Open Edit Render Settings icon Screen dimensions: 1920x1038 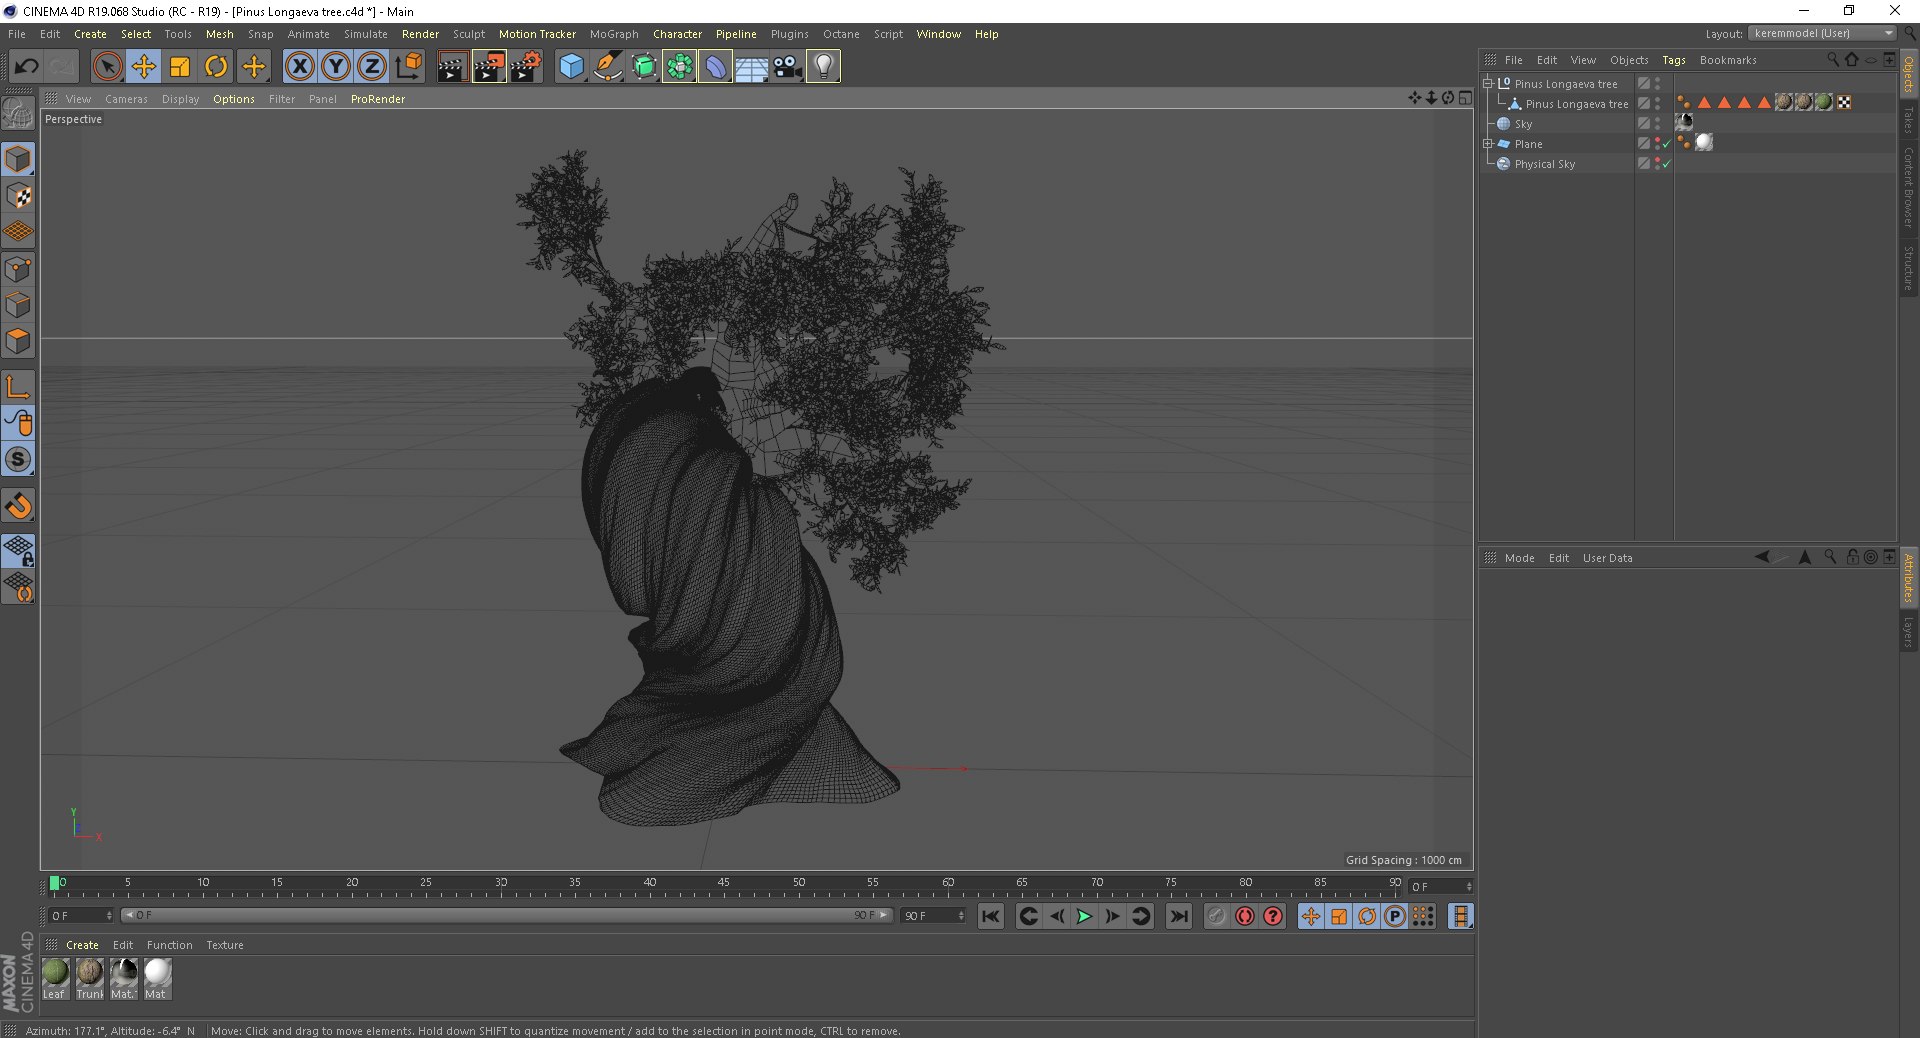tap(526, 67)
